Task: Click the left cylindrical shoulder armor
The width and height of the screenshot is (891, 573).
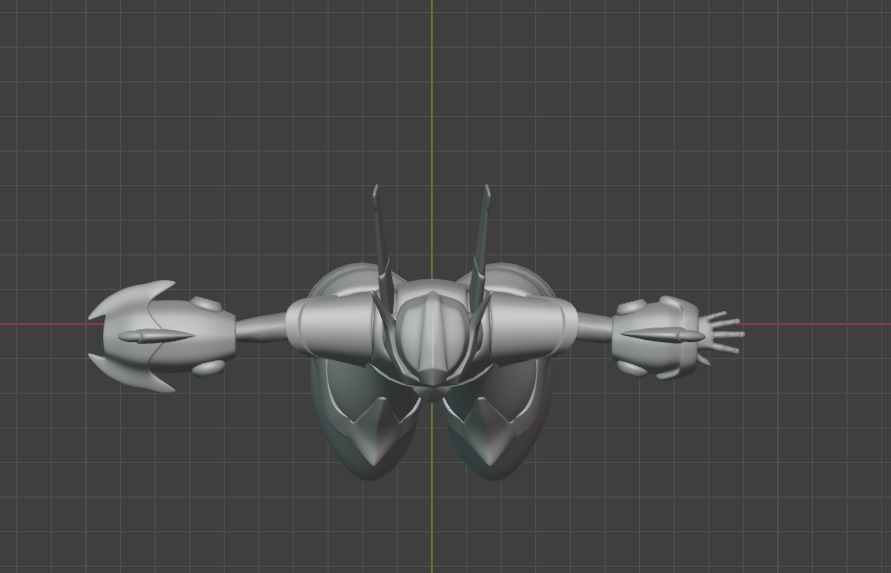Action: click(x=330, y=328)
